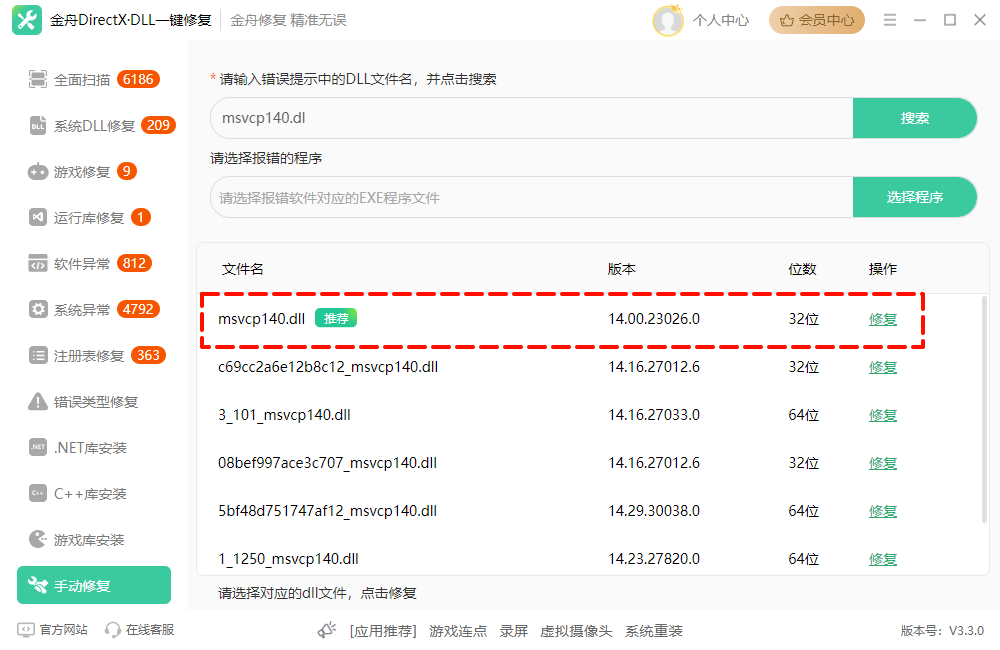Screen dimensions: 1000x650
Task: Click the 版本号: V3.3.0 label
Action: point(942,631)
